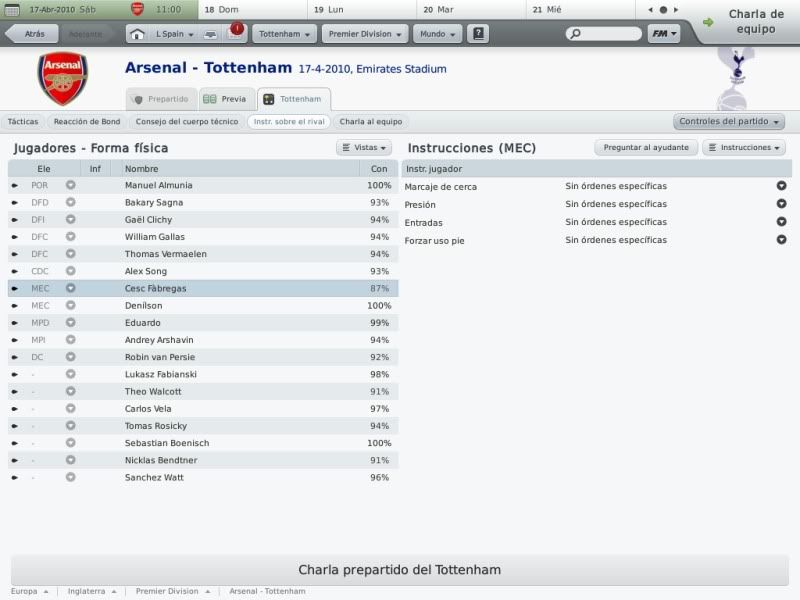Open the Controles del partido dropdown
Screen dimensions: 800x600
tap(729, 121)
